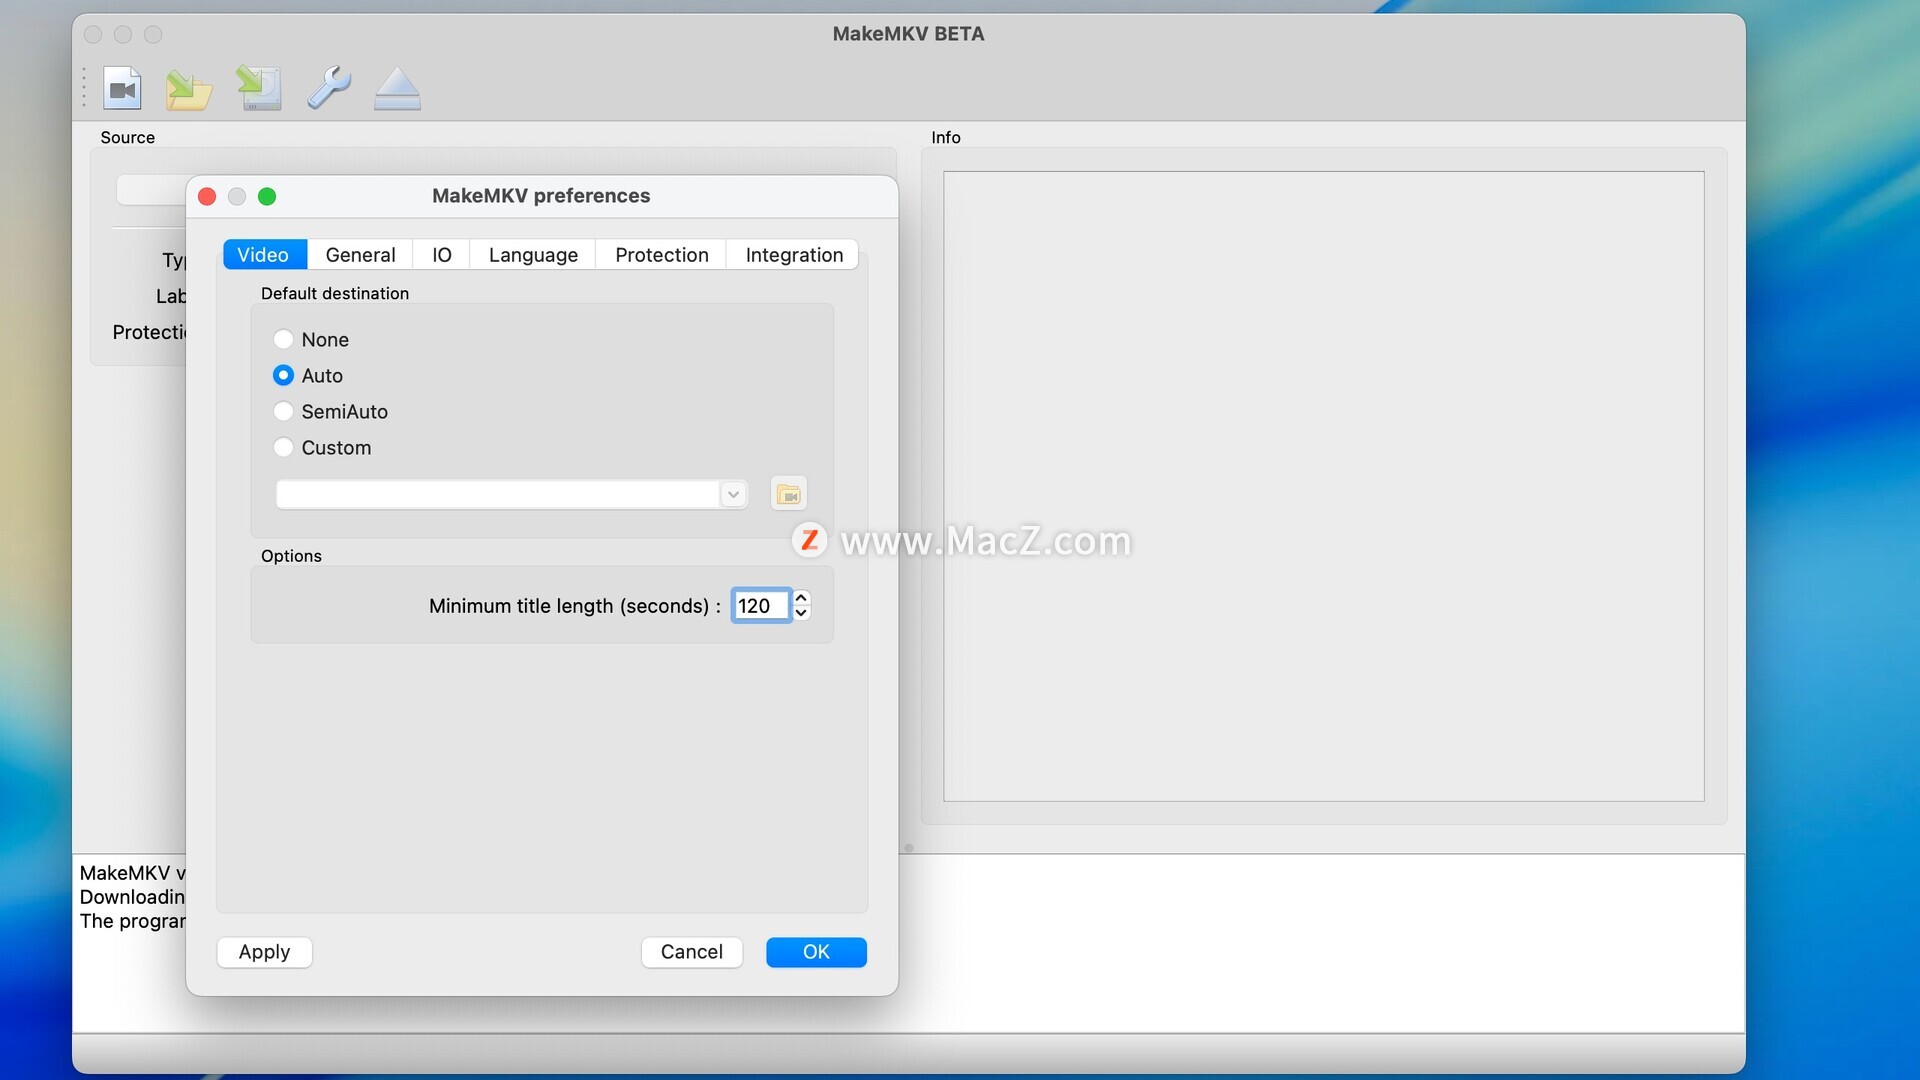Select the Auto destination option
This screenshot has width=1920, height=1080.
click(284, 376)
